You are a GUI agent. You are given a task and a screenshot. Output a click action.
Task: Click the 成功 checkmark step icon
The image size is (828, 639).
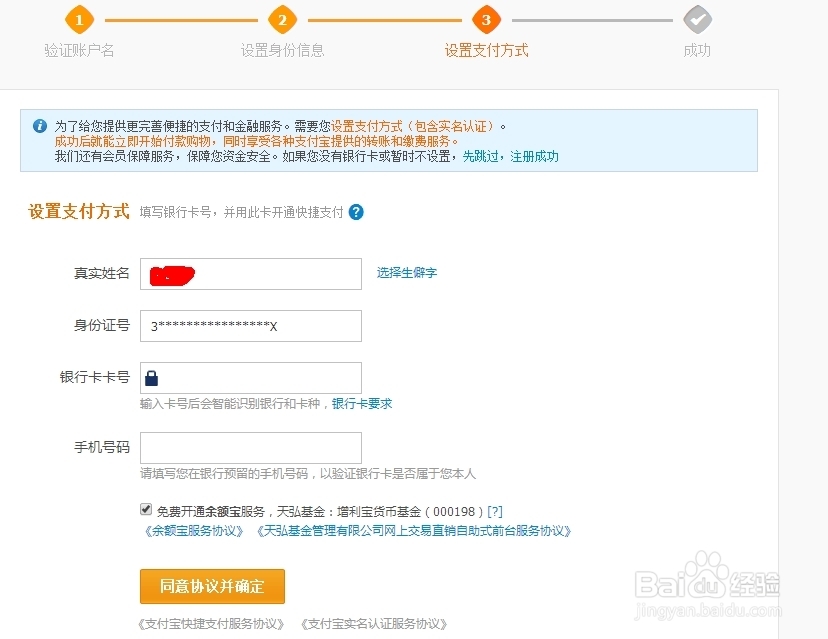(697, 20)
